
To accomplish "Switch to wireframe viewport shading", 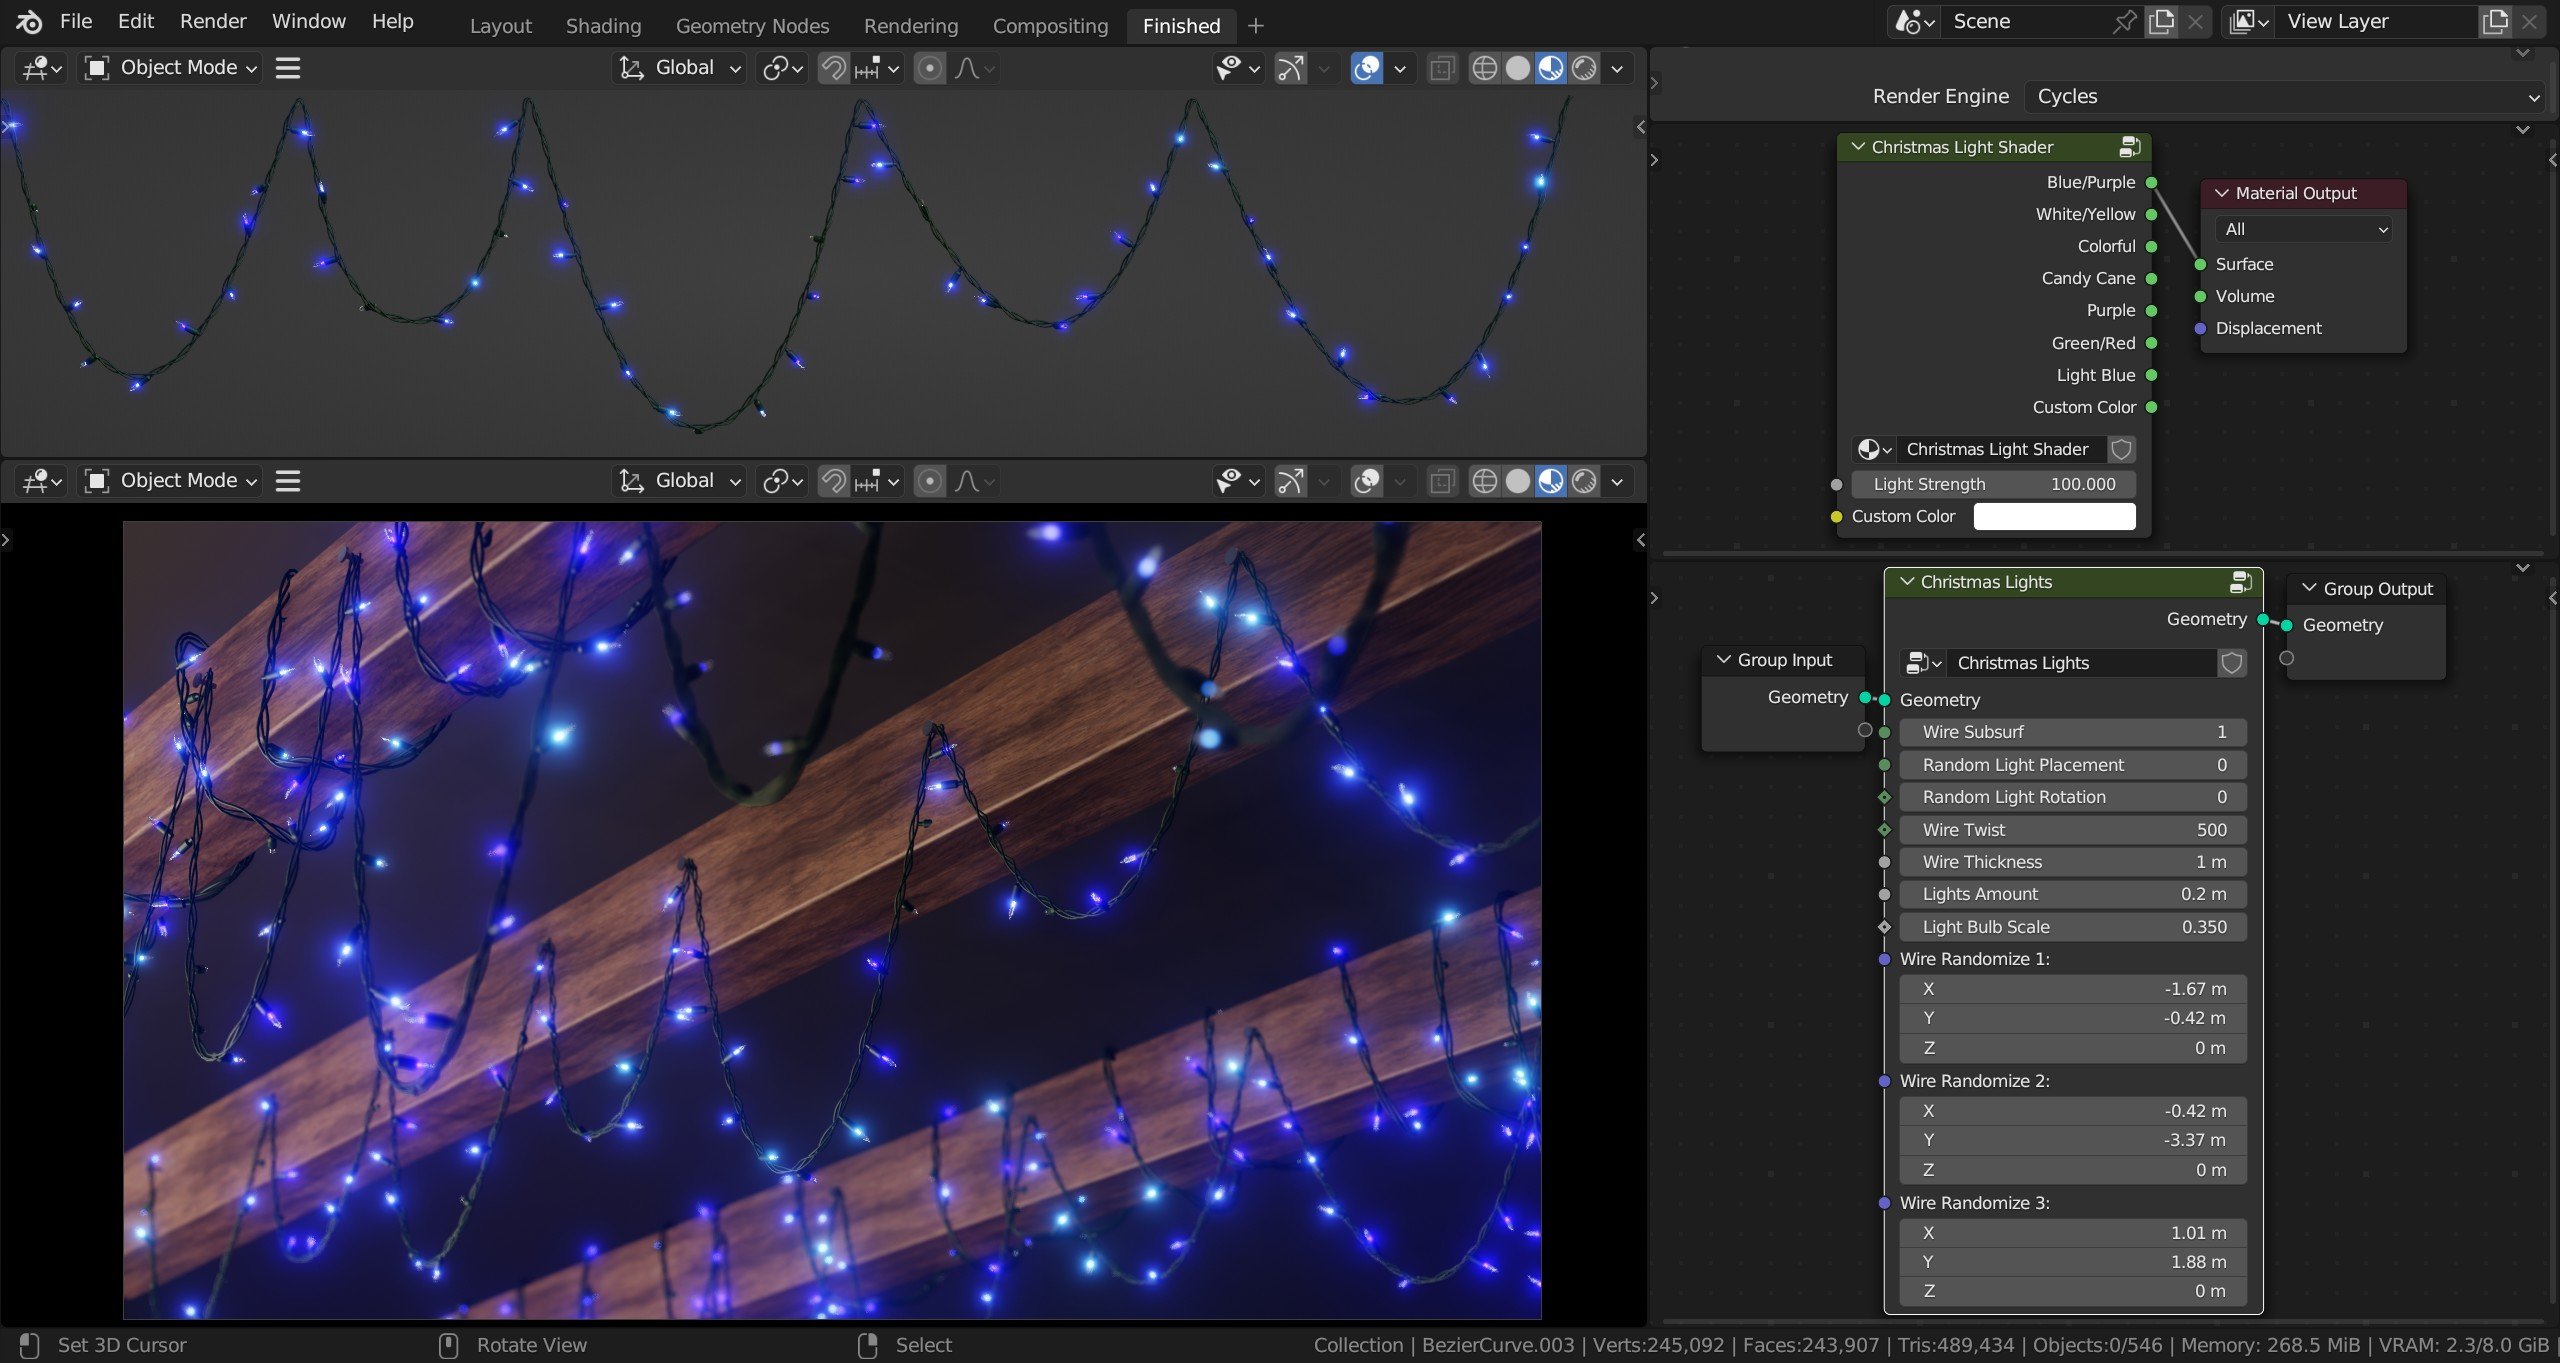I will point(1484,68).
